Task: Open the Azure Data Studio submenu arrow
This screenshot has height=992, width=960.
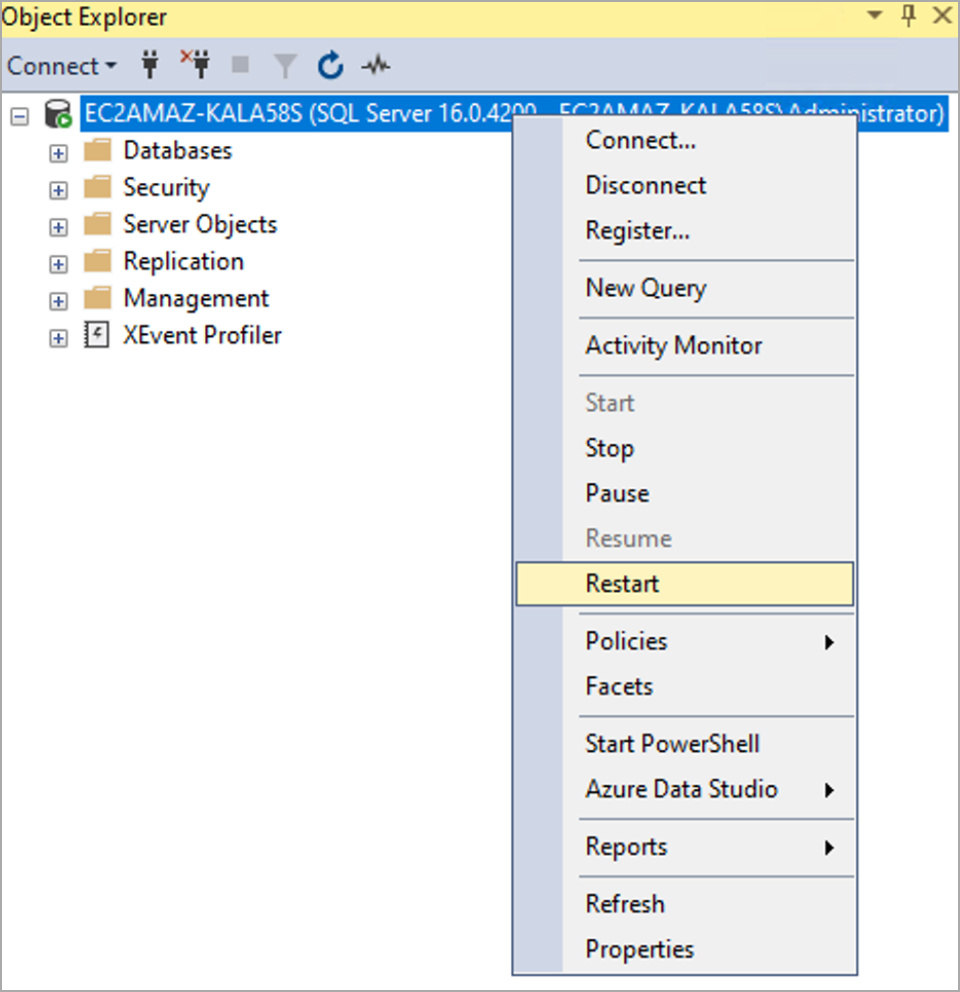Action: (x=829, y=790)
